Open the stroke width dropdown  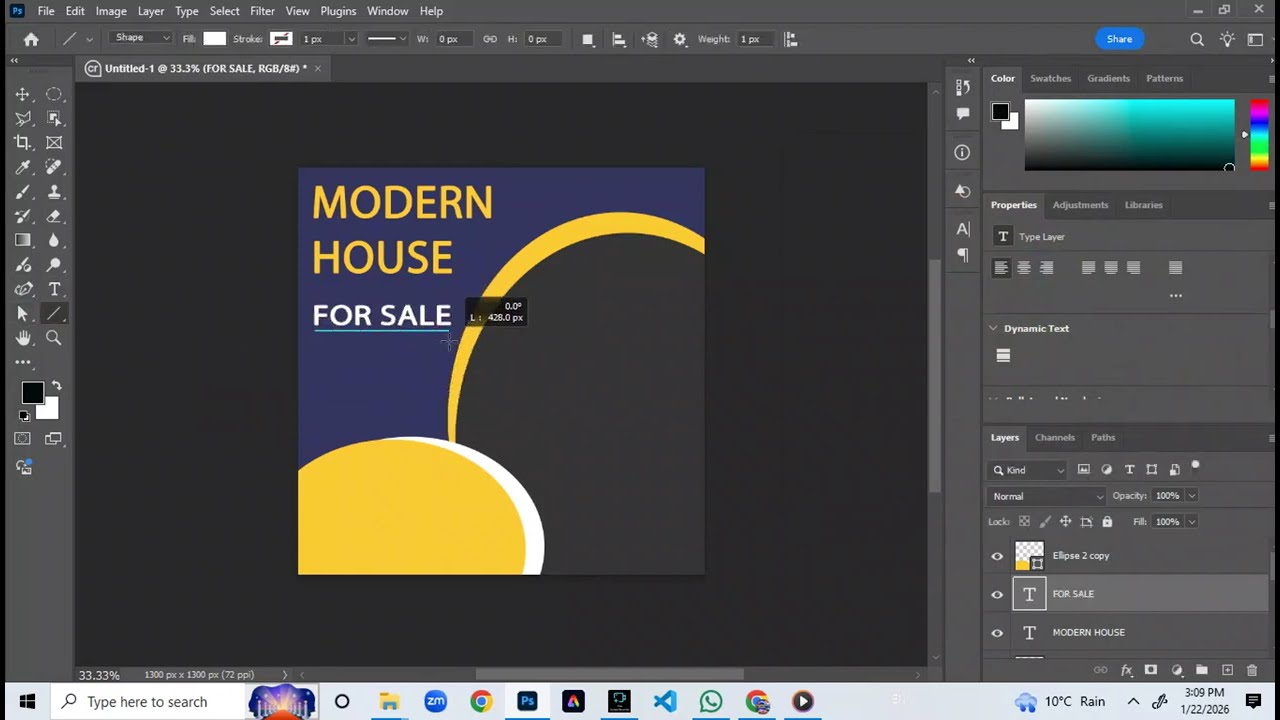tap(350, 39)
